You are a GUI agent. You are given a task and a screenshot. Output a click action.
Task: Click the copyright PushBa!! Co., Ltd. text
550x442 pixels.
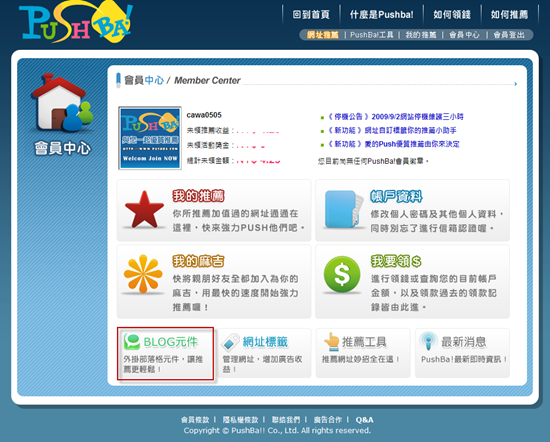[x=277, y=430]
